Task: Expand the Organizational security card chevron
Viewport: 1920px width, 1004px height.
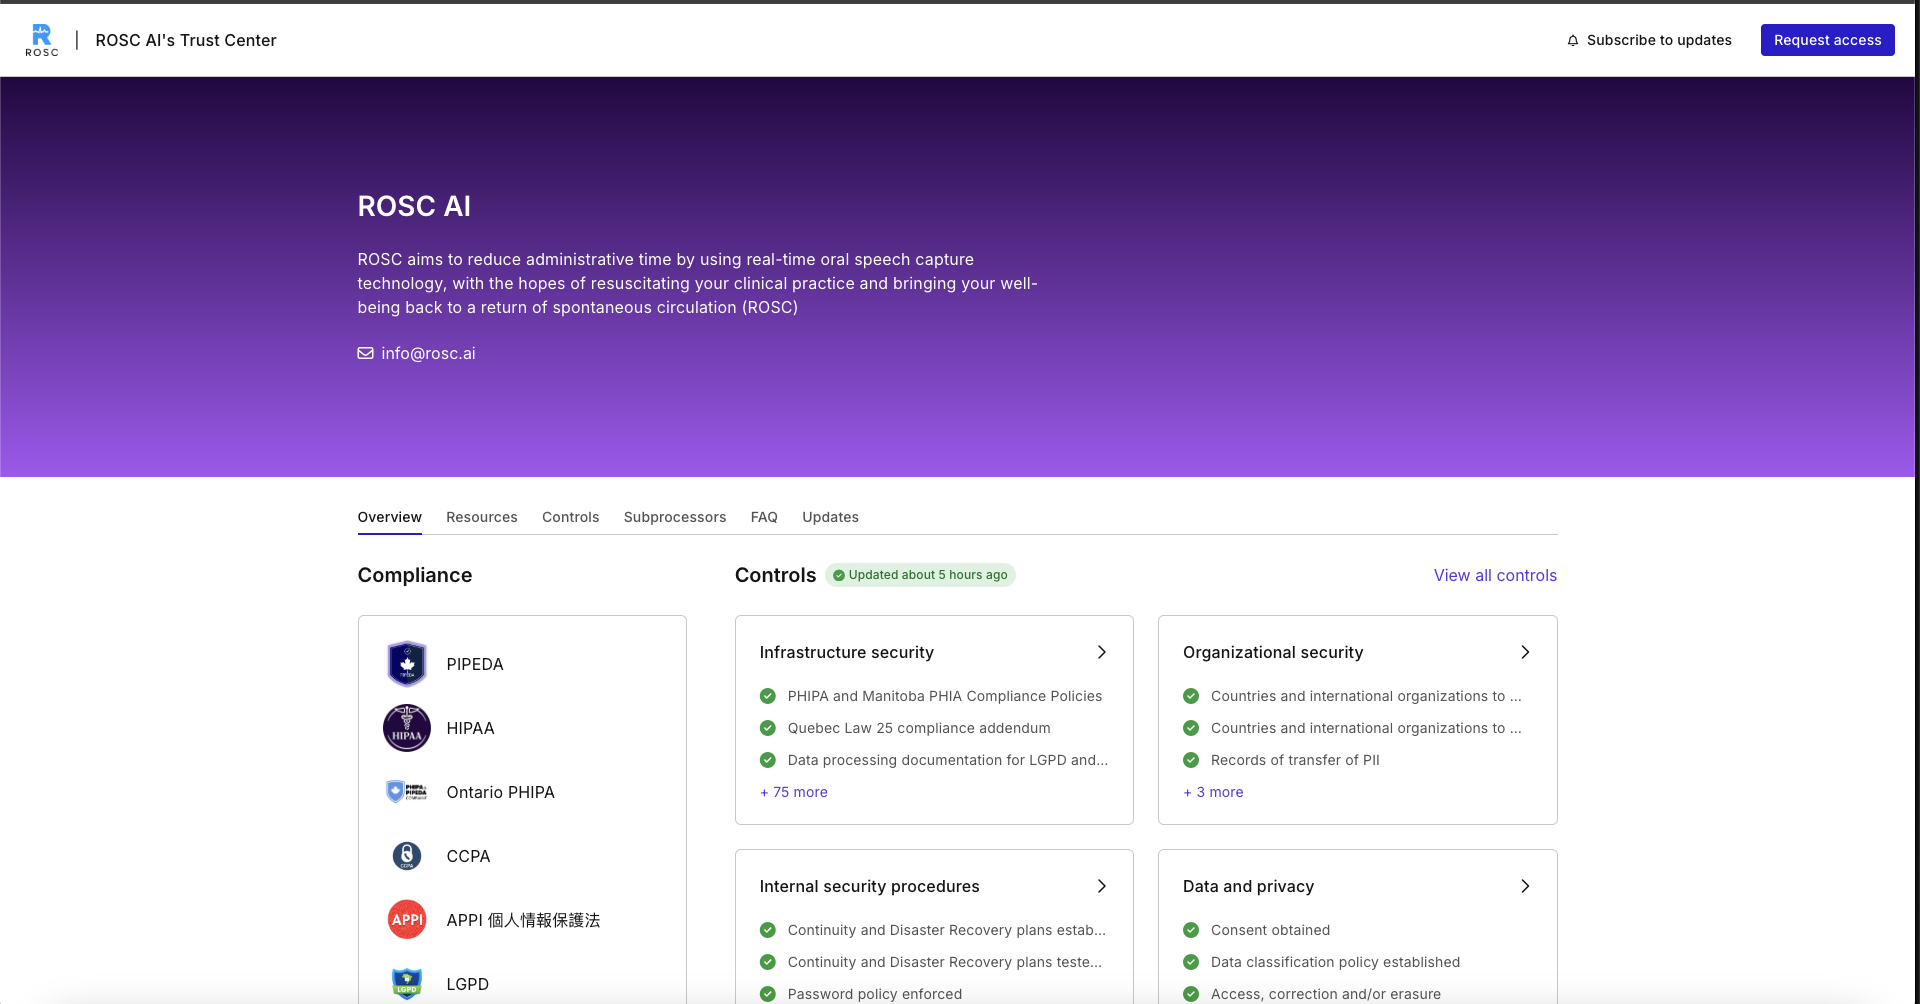Action: 1525,652
